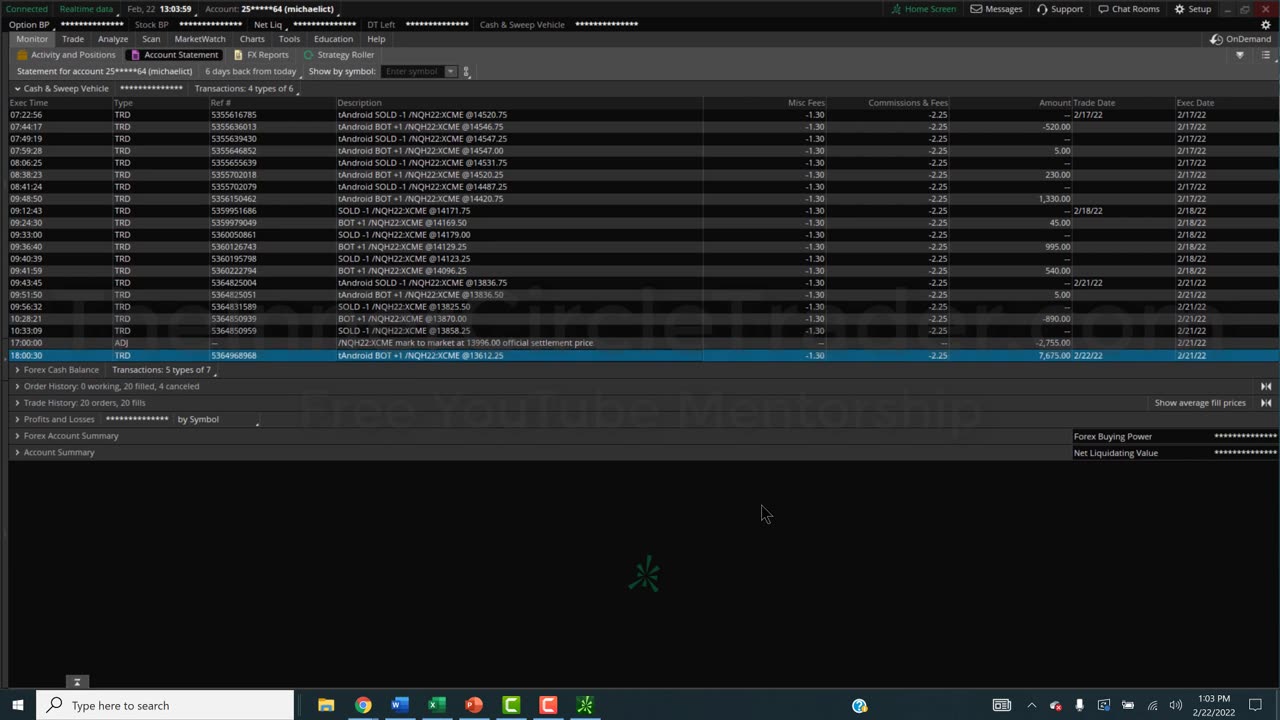
Task: Select the Account Statement subtab
Action: [174, 55]
